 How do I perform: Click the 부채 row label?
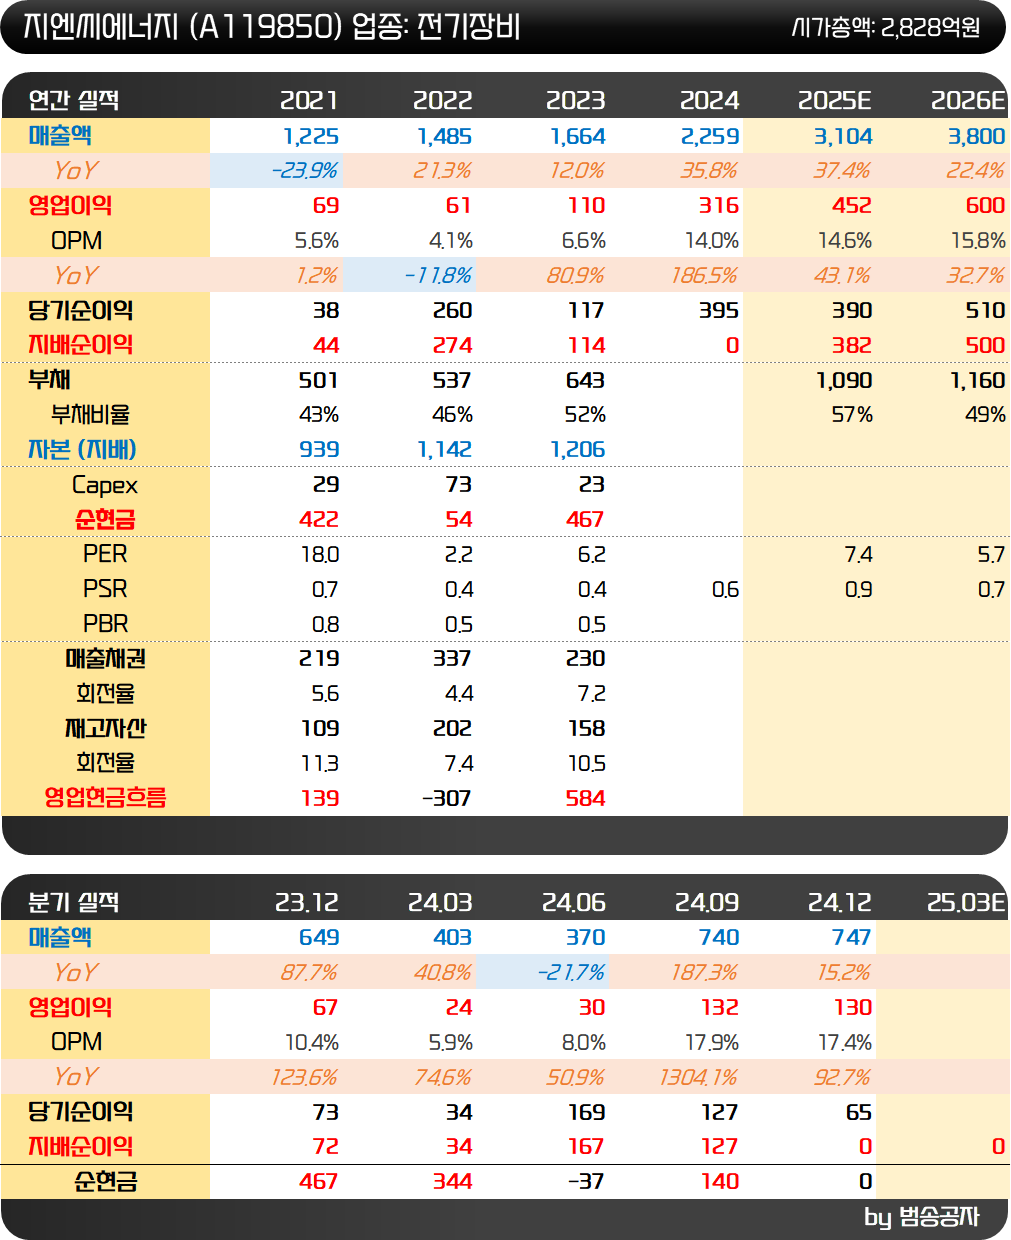[x=49, y=380]
